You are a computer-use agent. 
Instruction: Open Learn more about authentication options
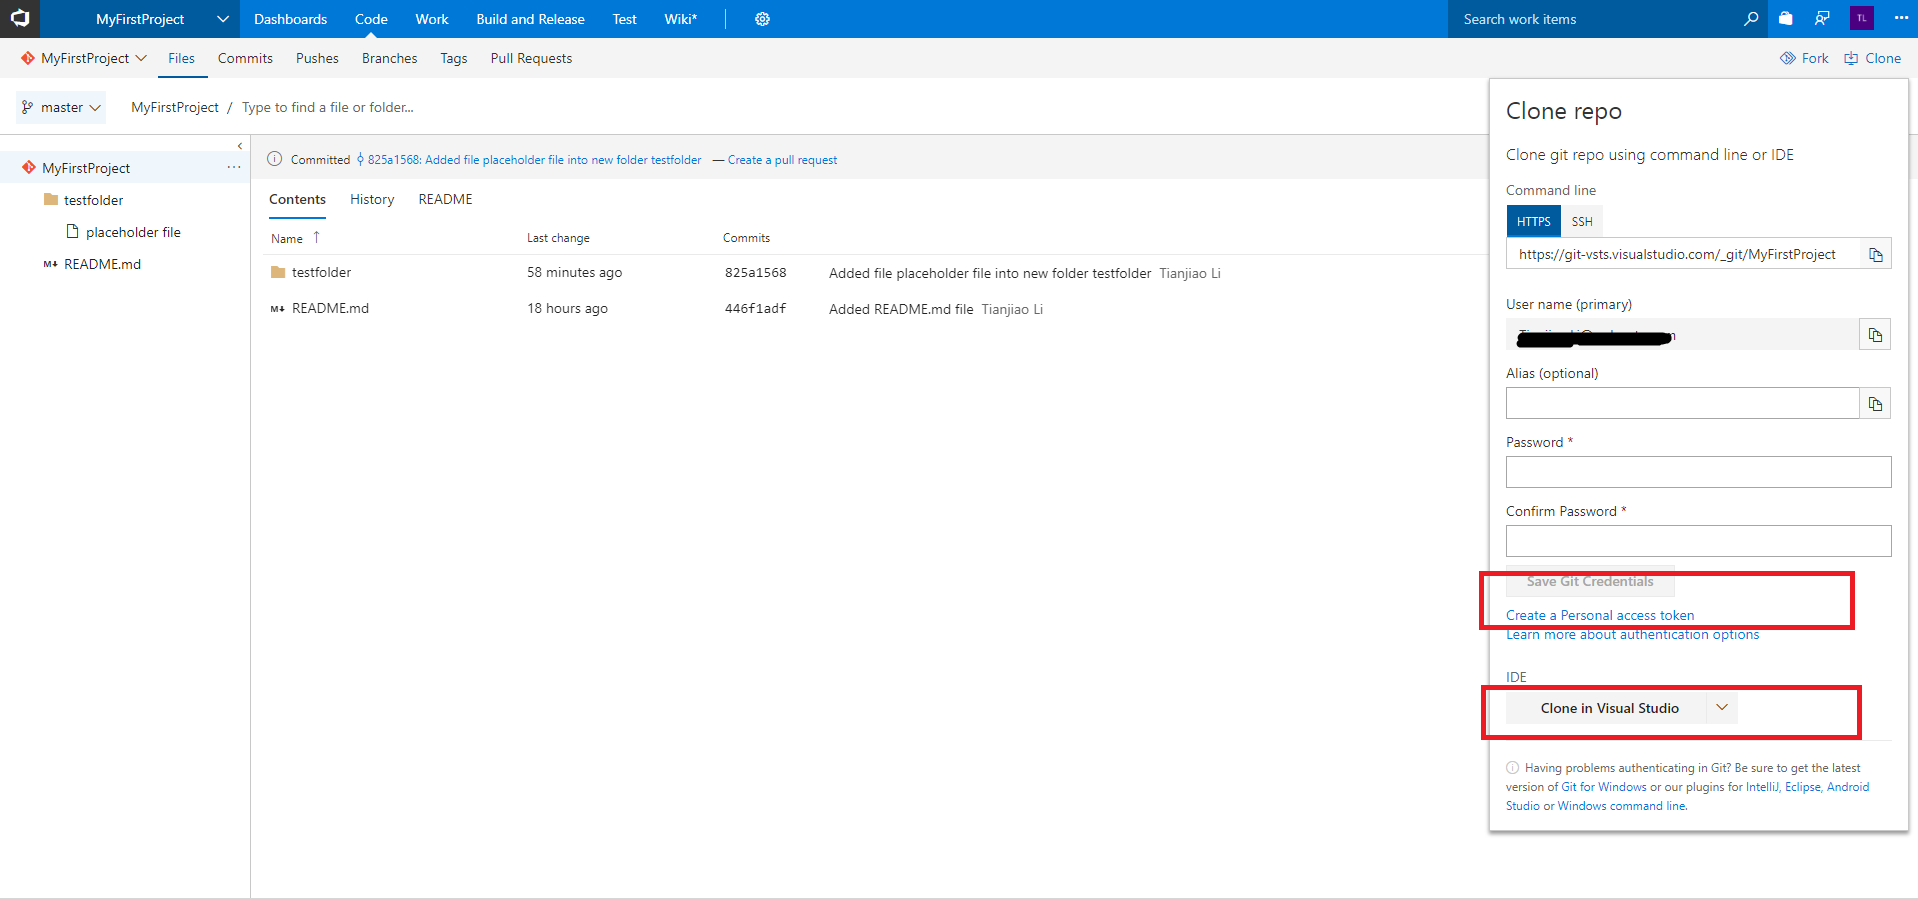1632,634
